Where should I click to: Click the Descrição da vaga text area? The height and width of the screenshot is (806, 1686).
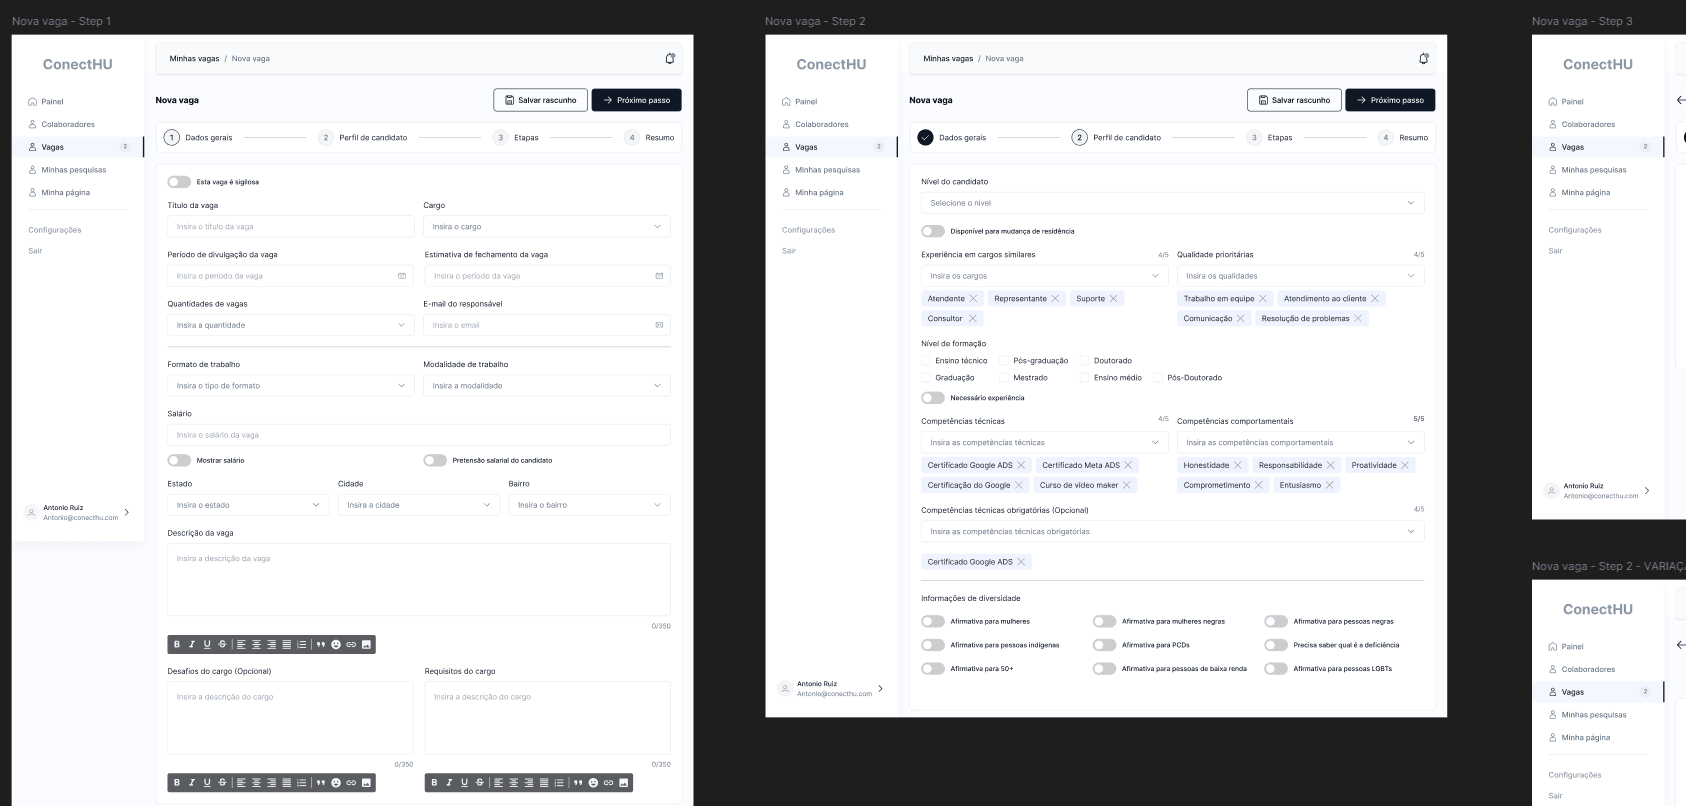coord(419,579)
